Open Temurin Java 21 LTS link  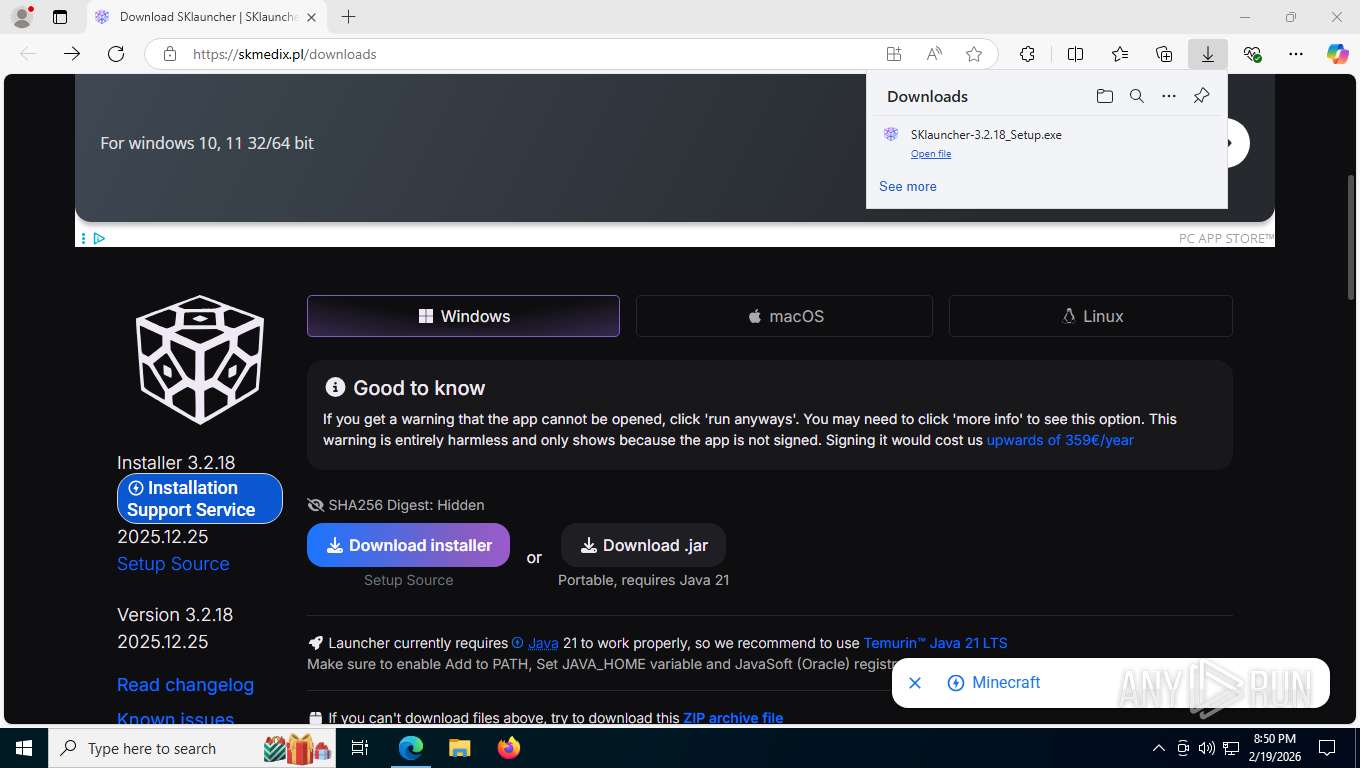(x=935, y=643)
